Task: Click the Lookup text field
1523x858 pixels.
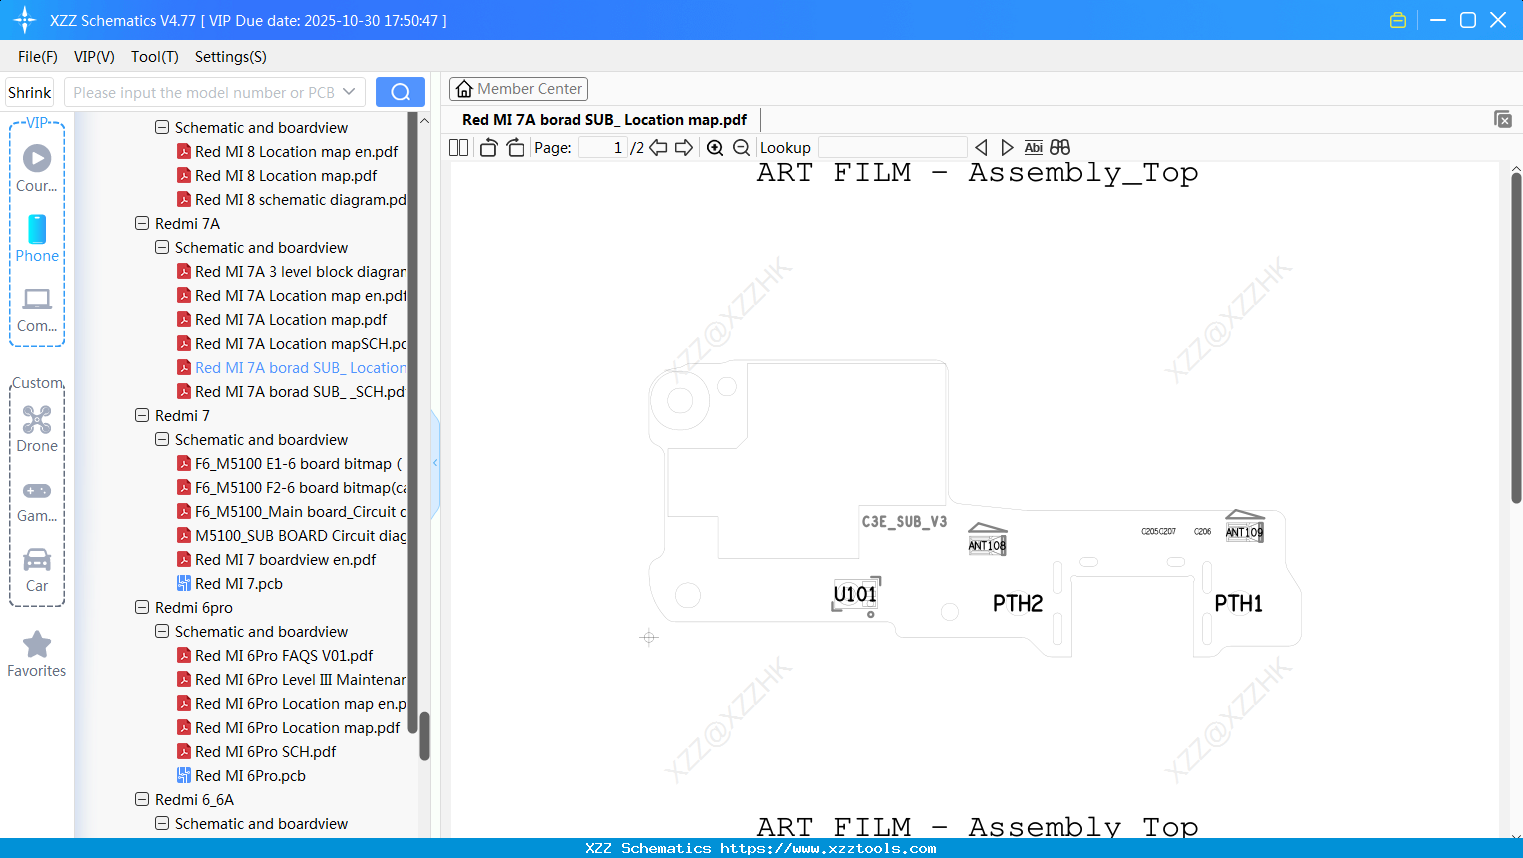Action: [892, 148]
